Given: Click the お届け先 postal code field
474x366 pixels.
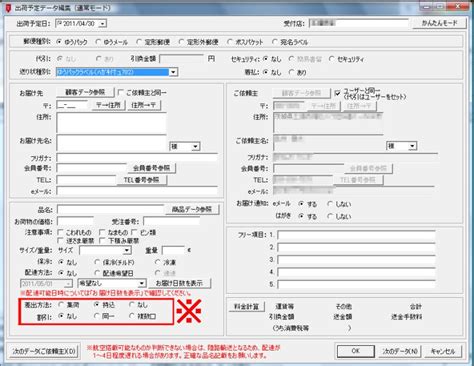Looking at the screenshot, I should (72, 105).
